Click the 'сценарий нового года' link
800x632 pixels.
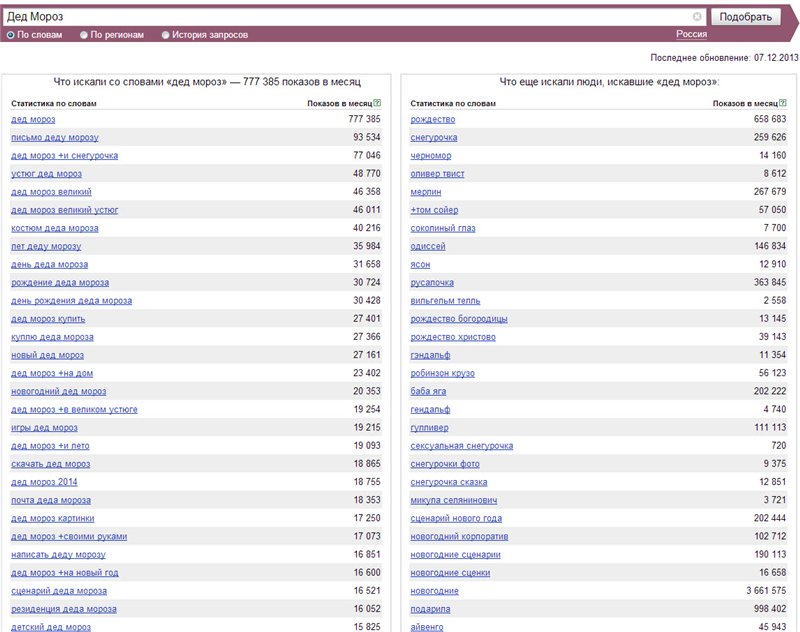click(456, 518)
